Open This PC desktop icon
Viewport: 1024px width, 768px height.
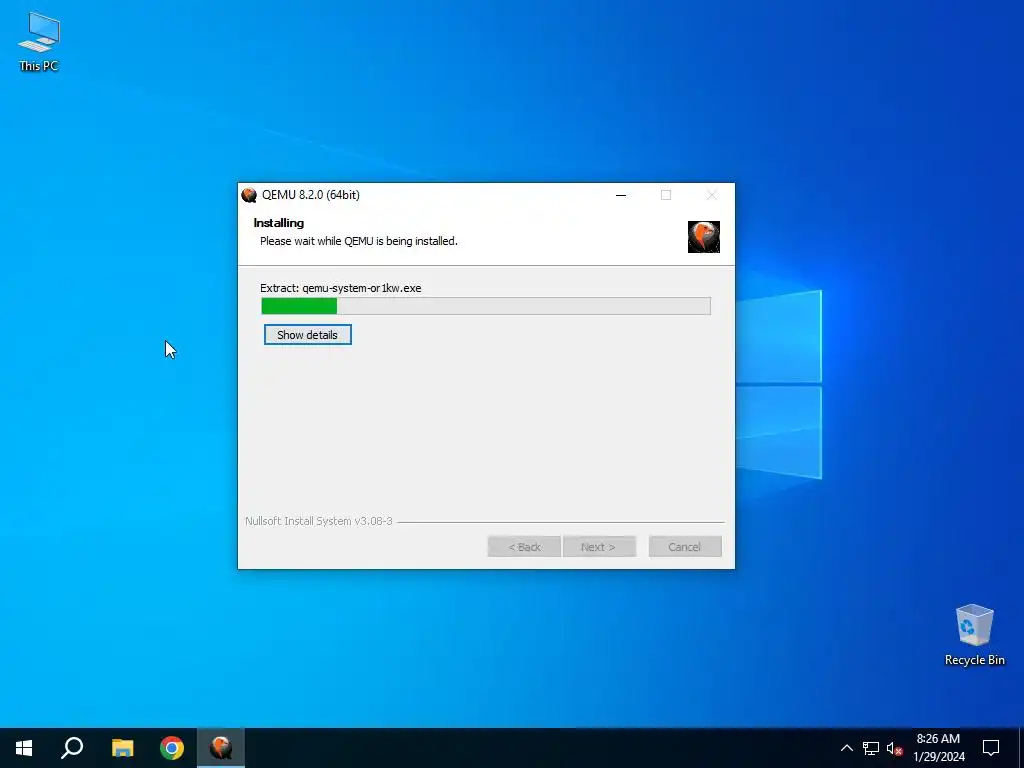(x=39, y=41)
